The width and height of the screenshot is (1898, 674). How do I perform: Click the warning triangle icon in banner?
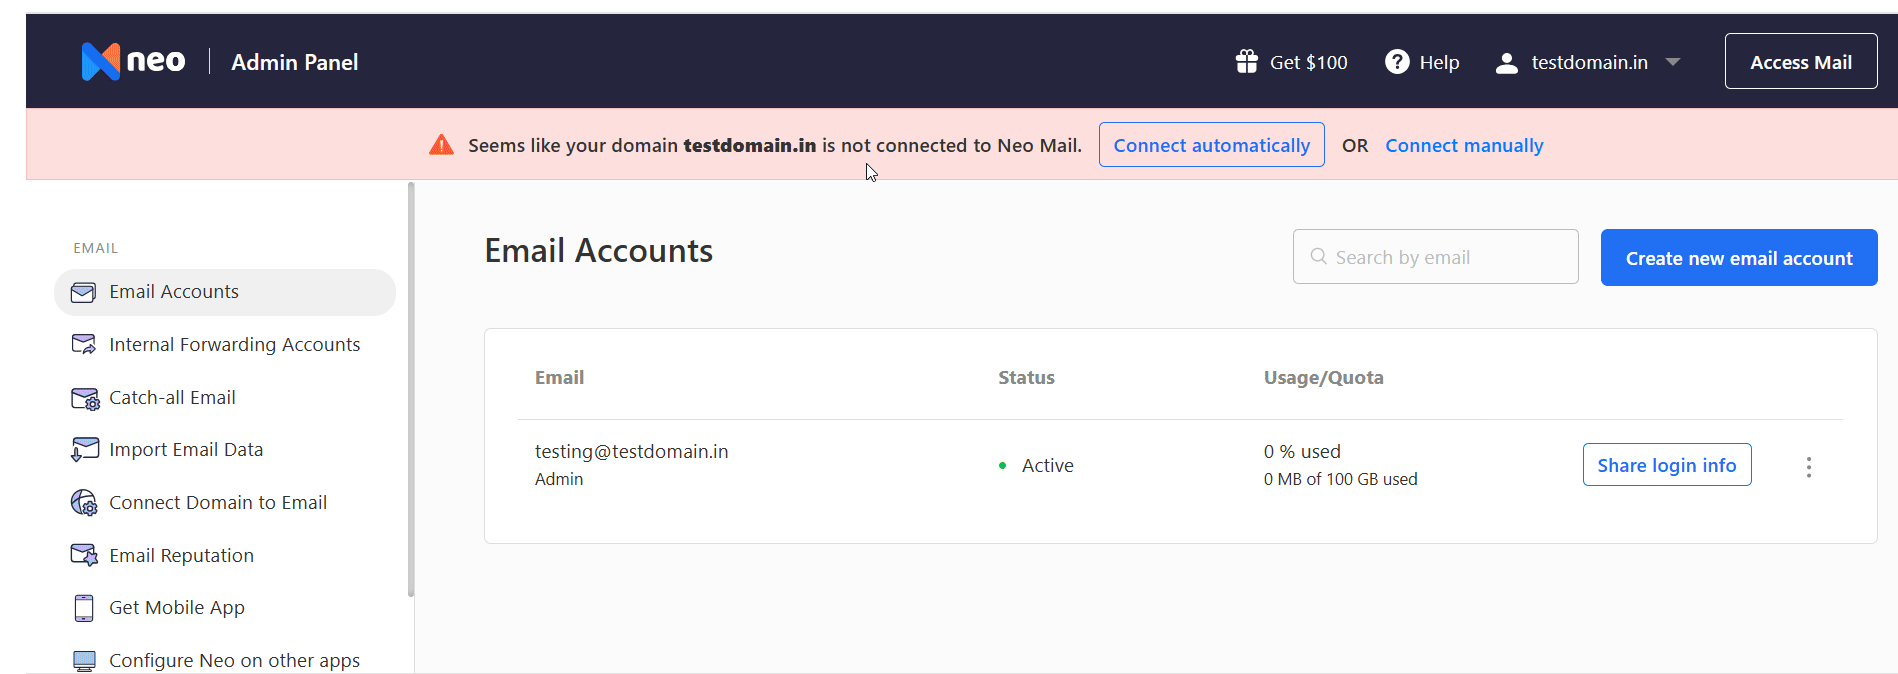pyautogui.click(x=441, y=145)
